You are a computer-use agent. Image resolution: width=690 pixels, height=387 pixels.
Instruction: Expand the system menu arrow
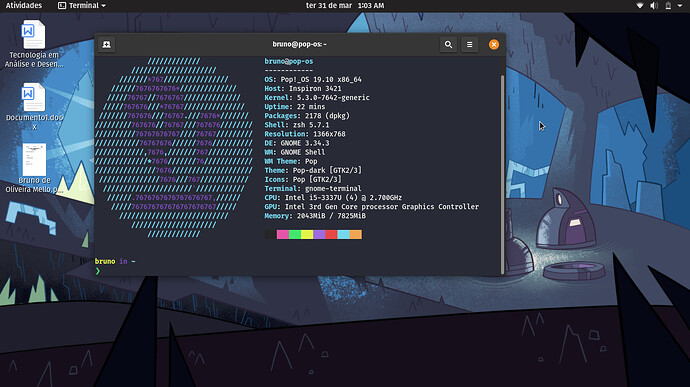(680, 6)
